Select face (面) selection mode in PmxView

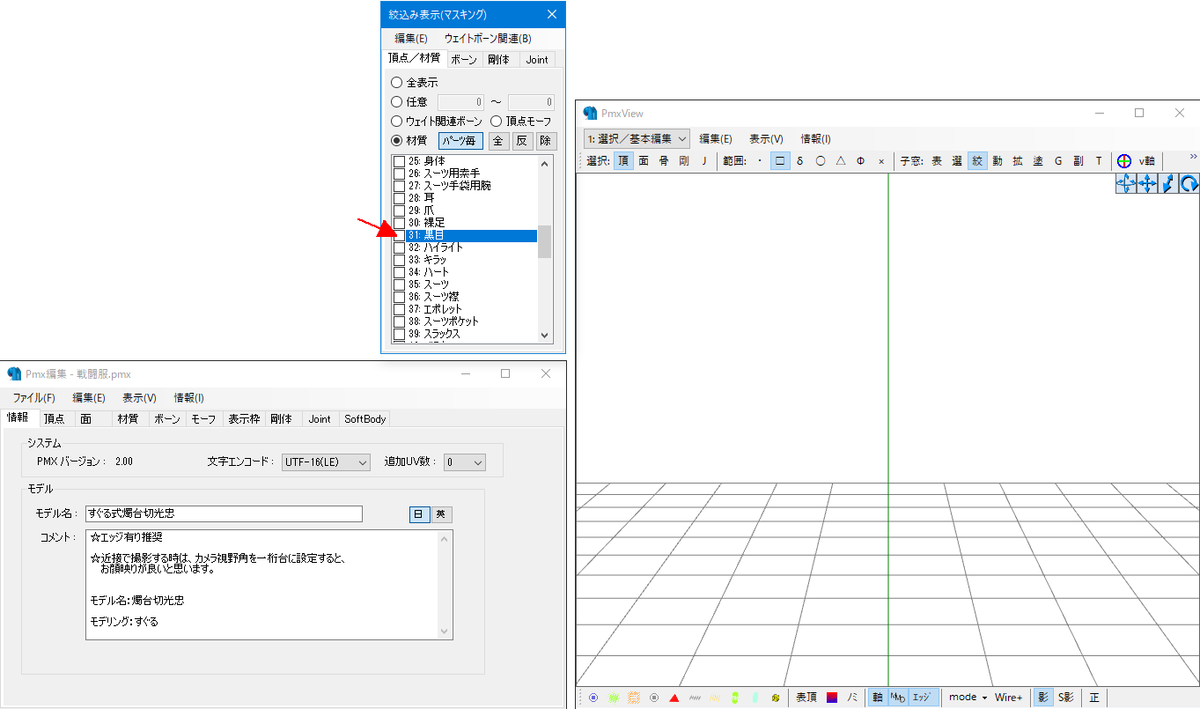643,160
